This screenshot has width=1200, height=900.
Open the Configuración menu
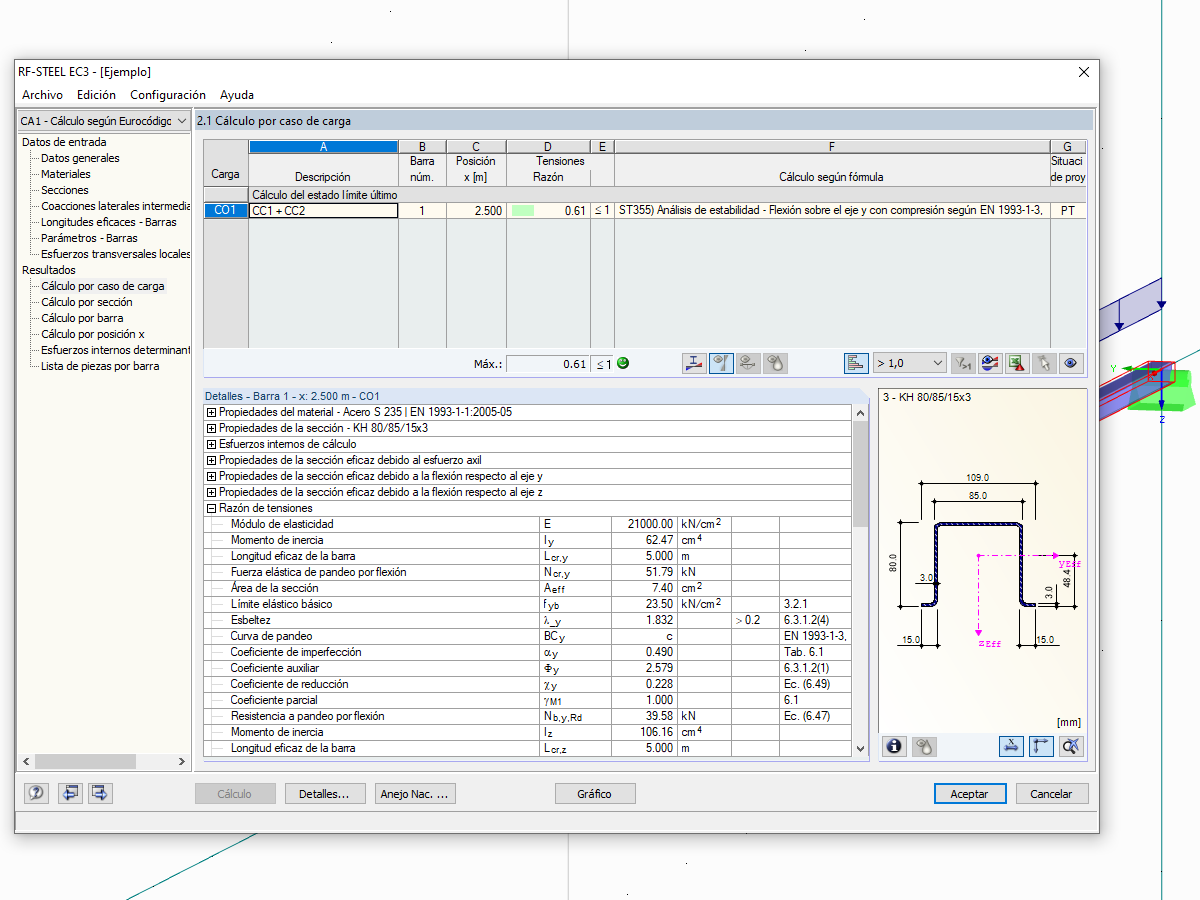coord(167,95)
